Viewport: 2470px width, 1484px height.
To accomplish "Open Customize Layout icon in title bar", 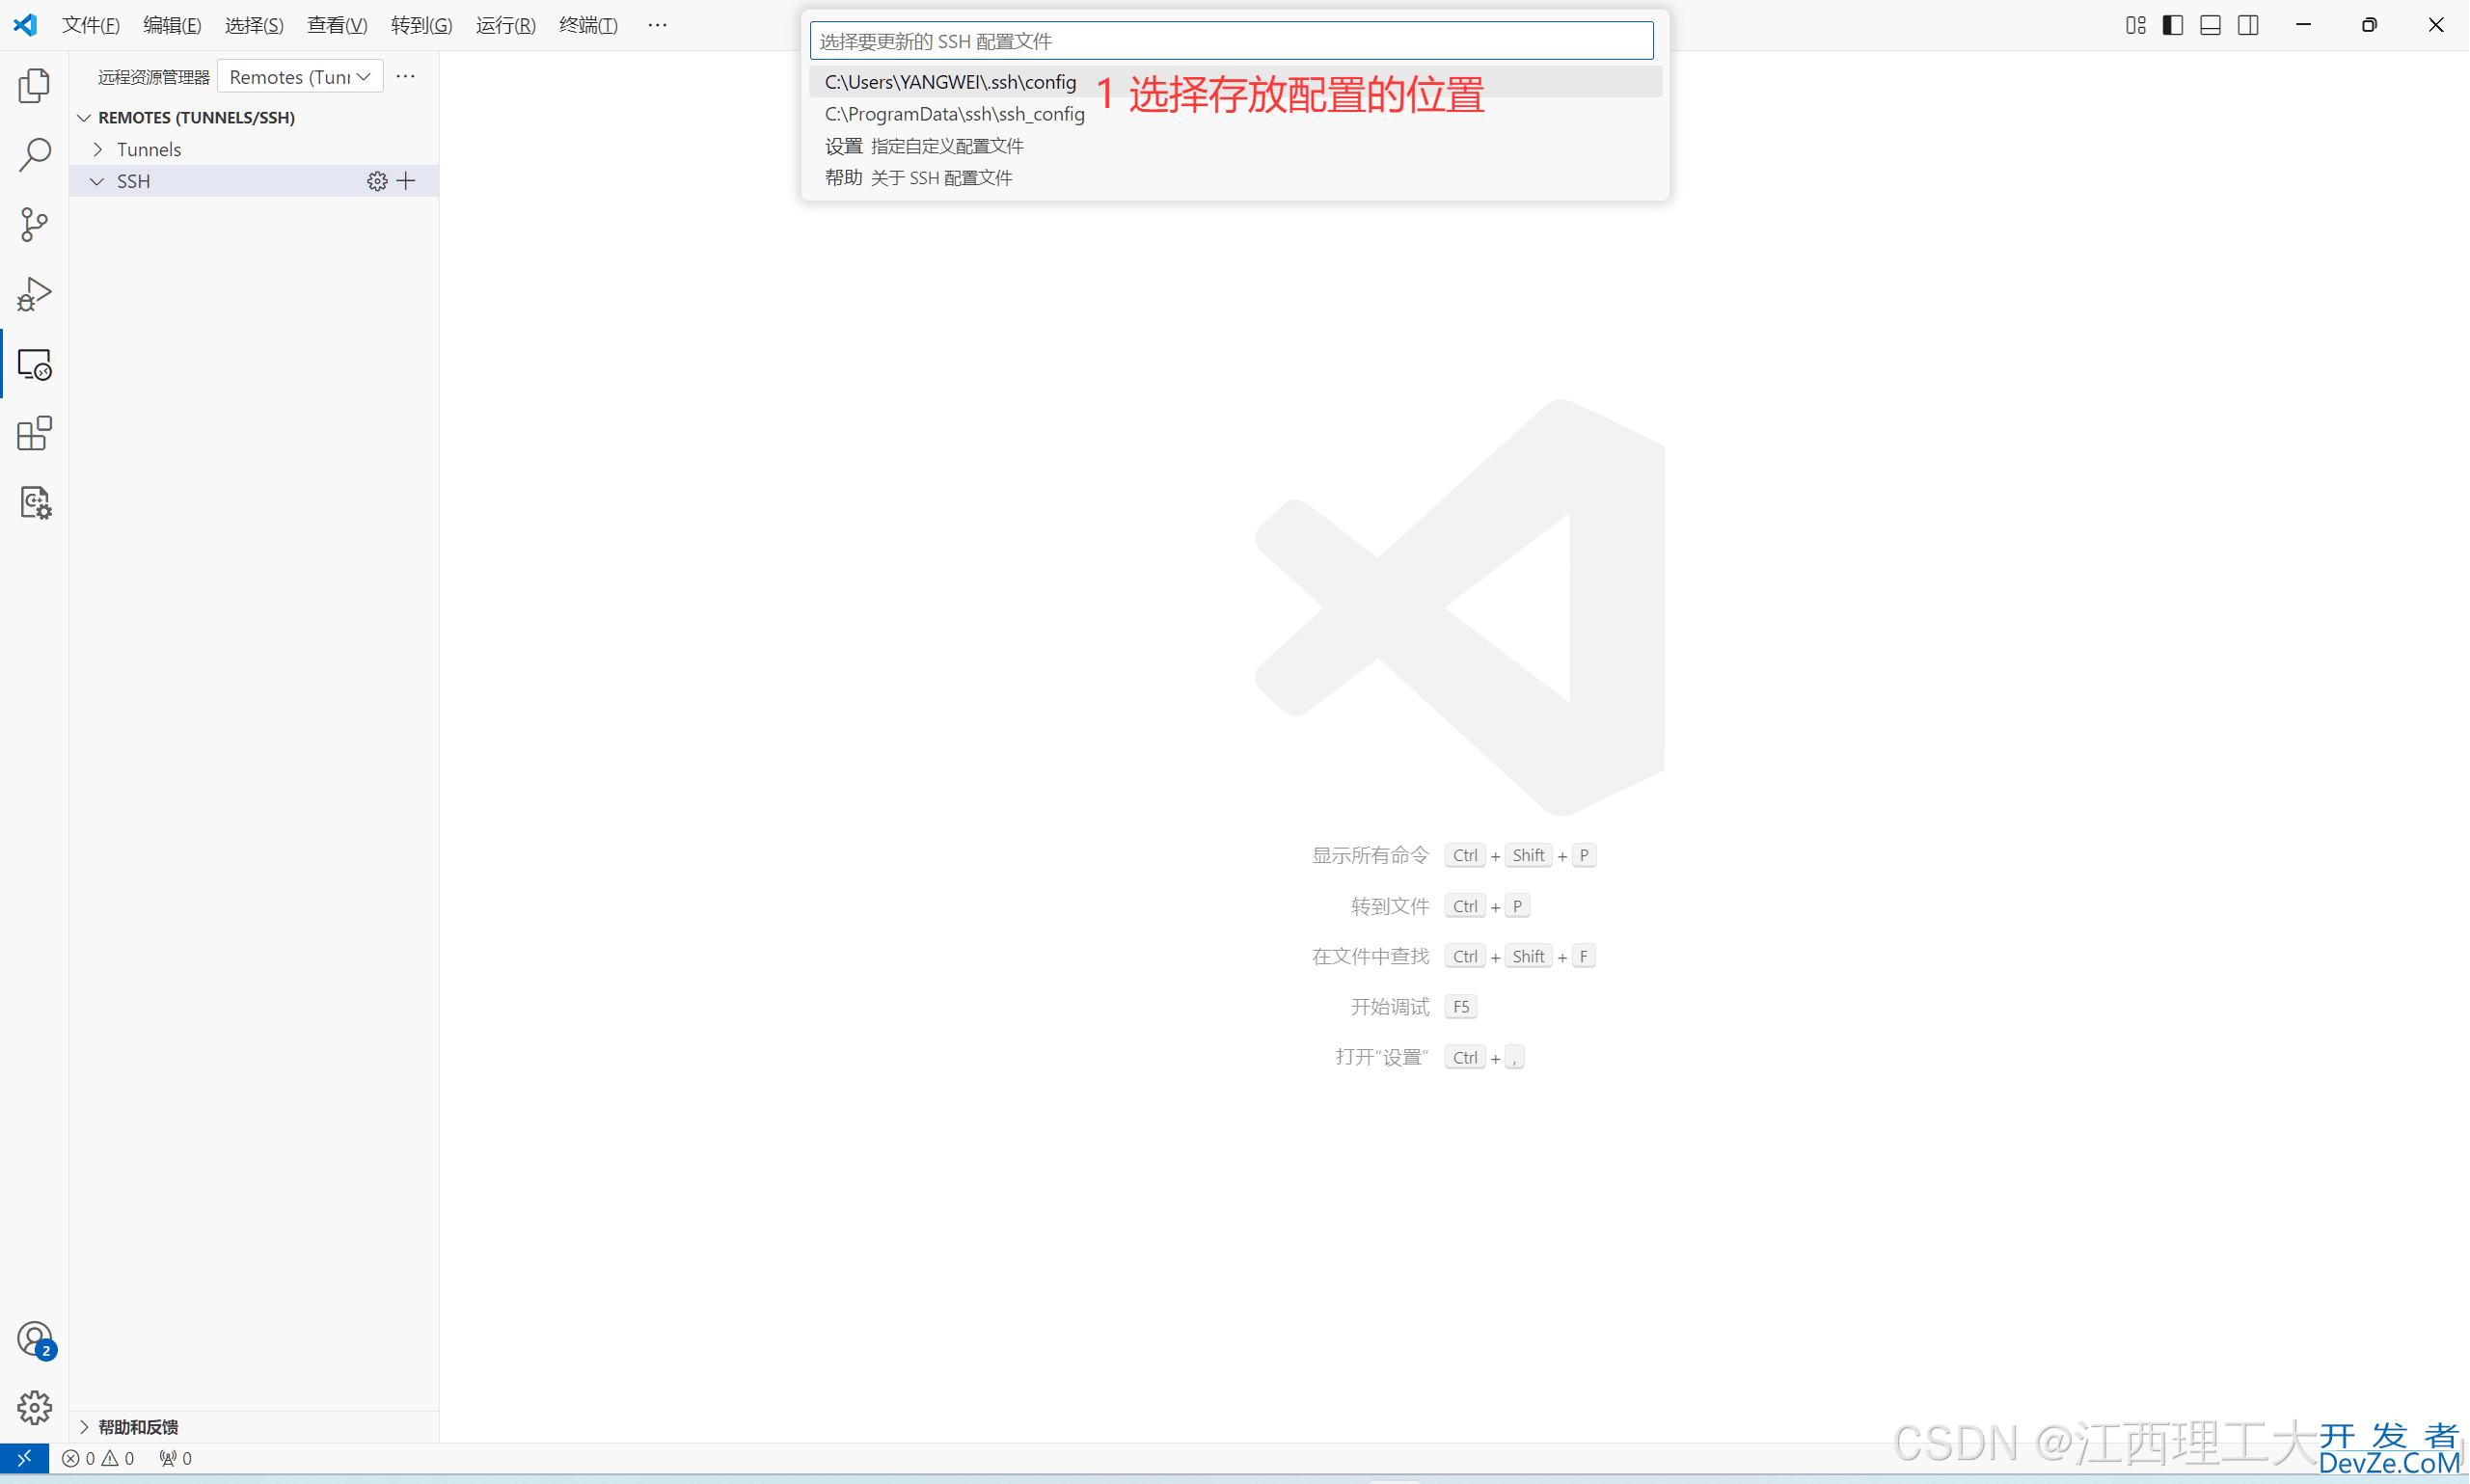I will [x=2135, y=25].
